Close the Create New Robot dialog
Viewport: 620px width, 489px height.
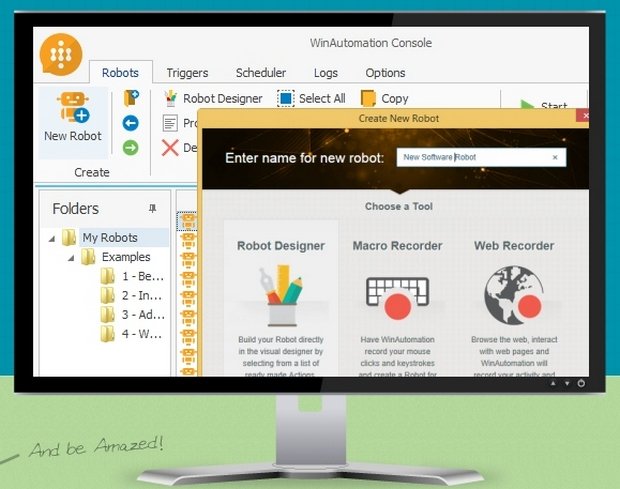583,115
